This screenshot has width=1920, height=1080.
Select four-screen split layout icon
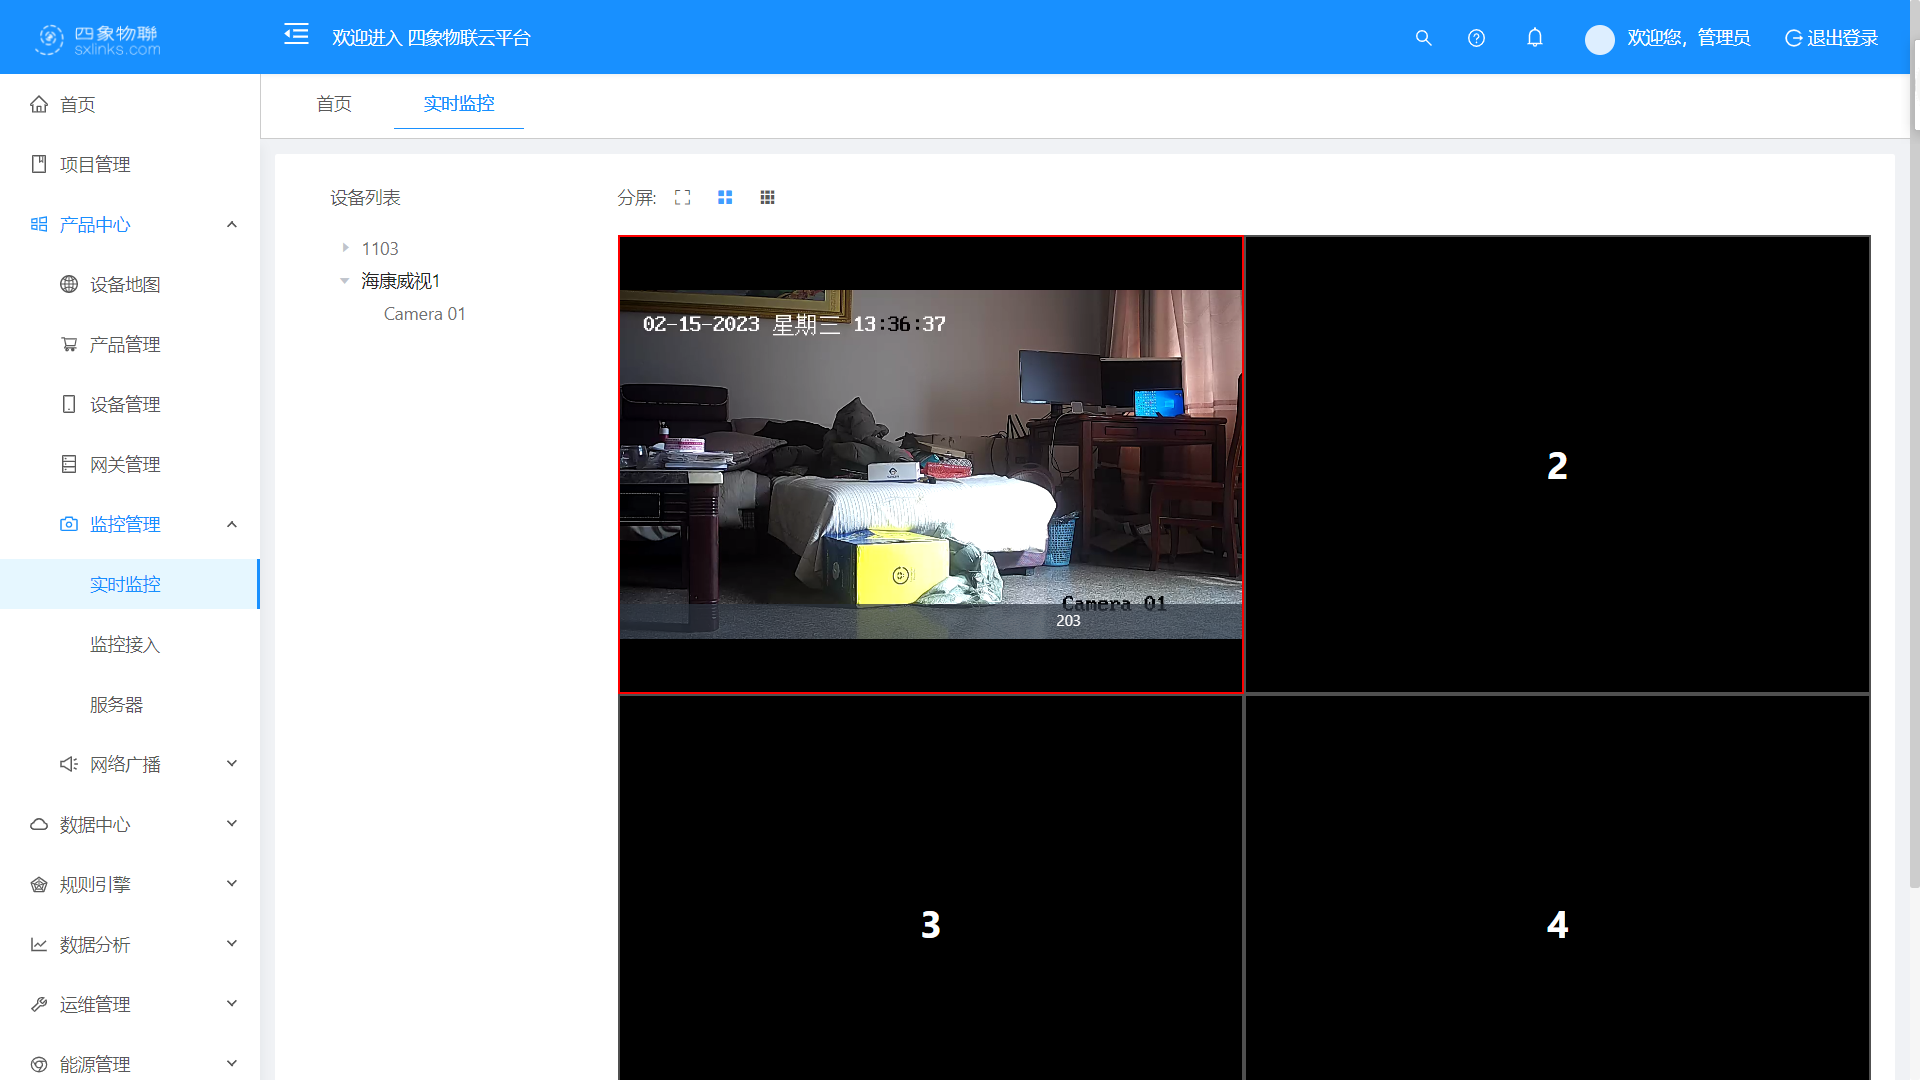click(x=725, y=198)
